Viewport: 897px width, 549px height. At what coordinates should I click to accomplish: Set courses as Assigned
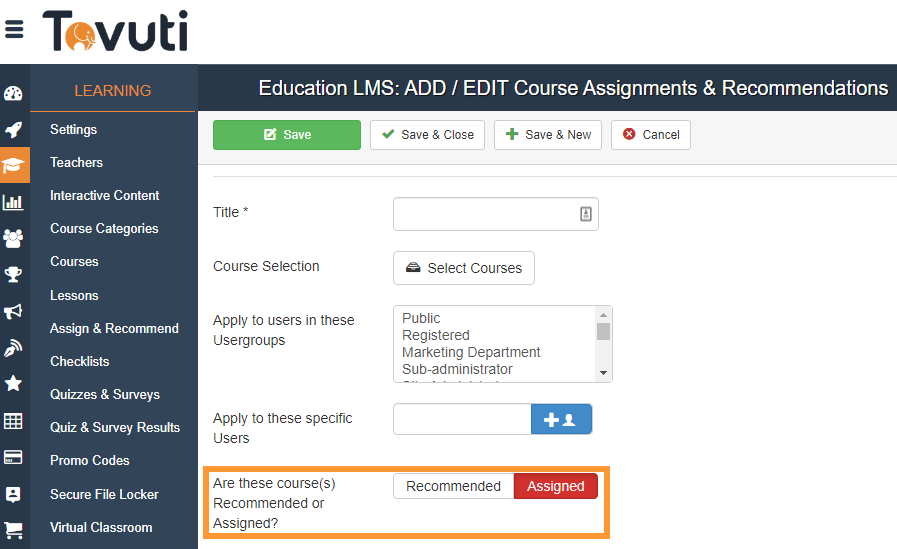coord(555,486)
